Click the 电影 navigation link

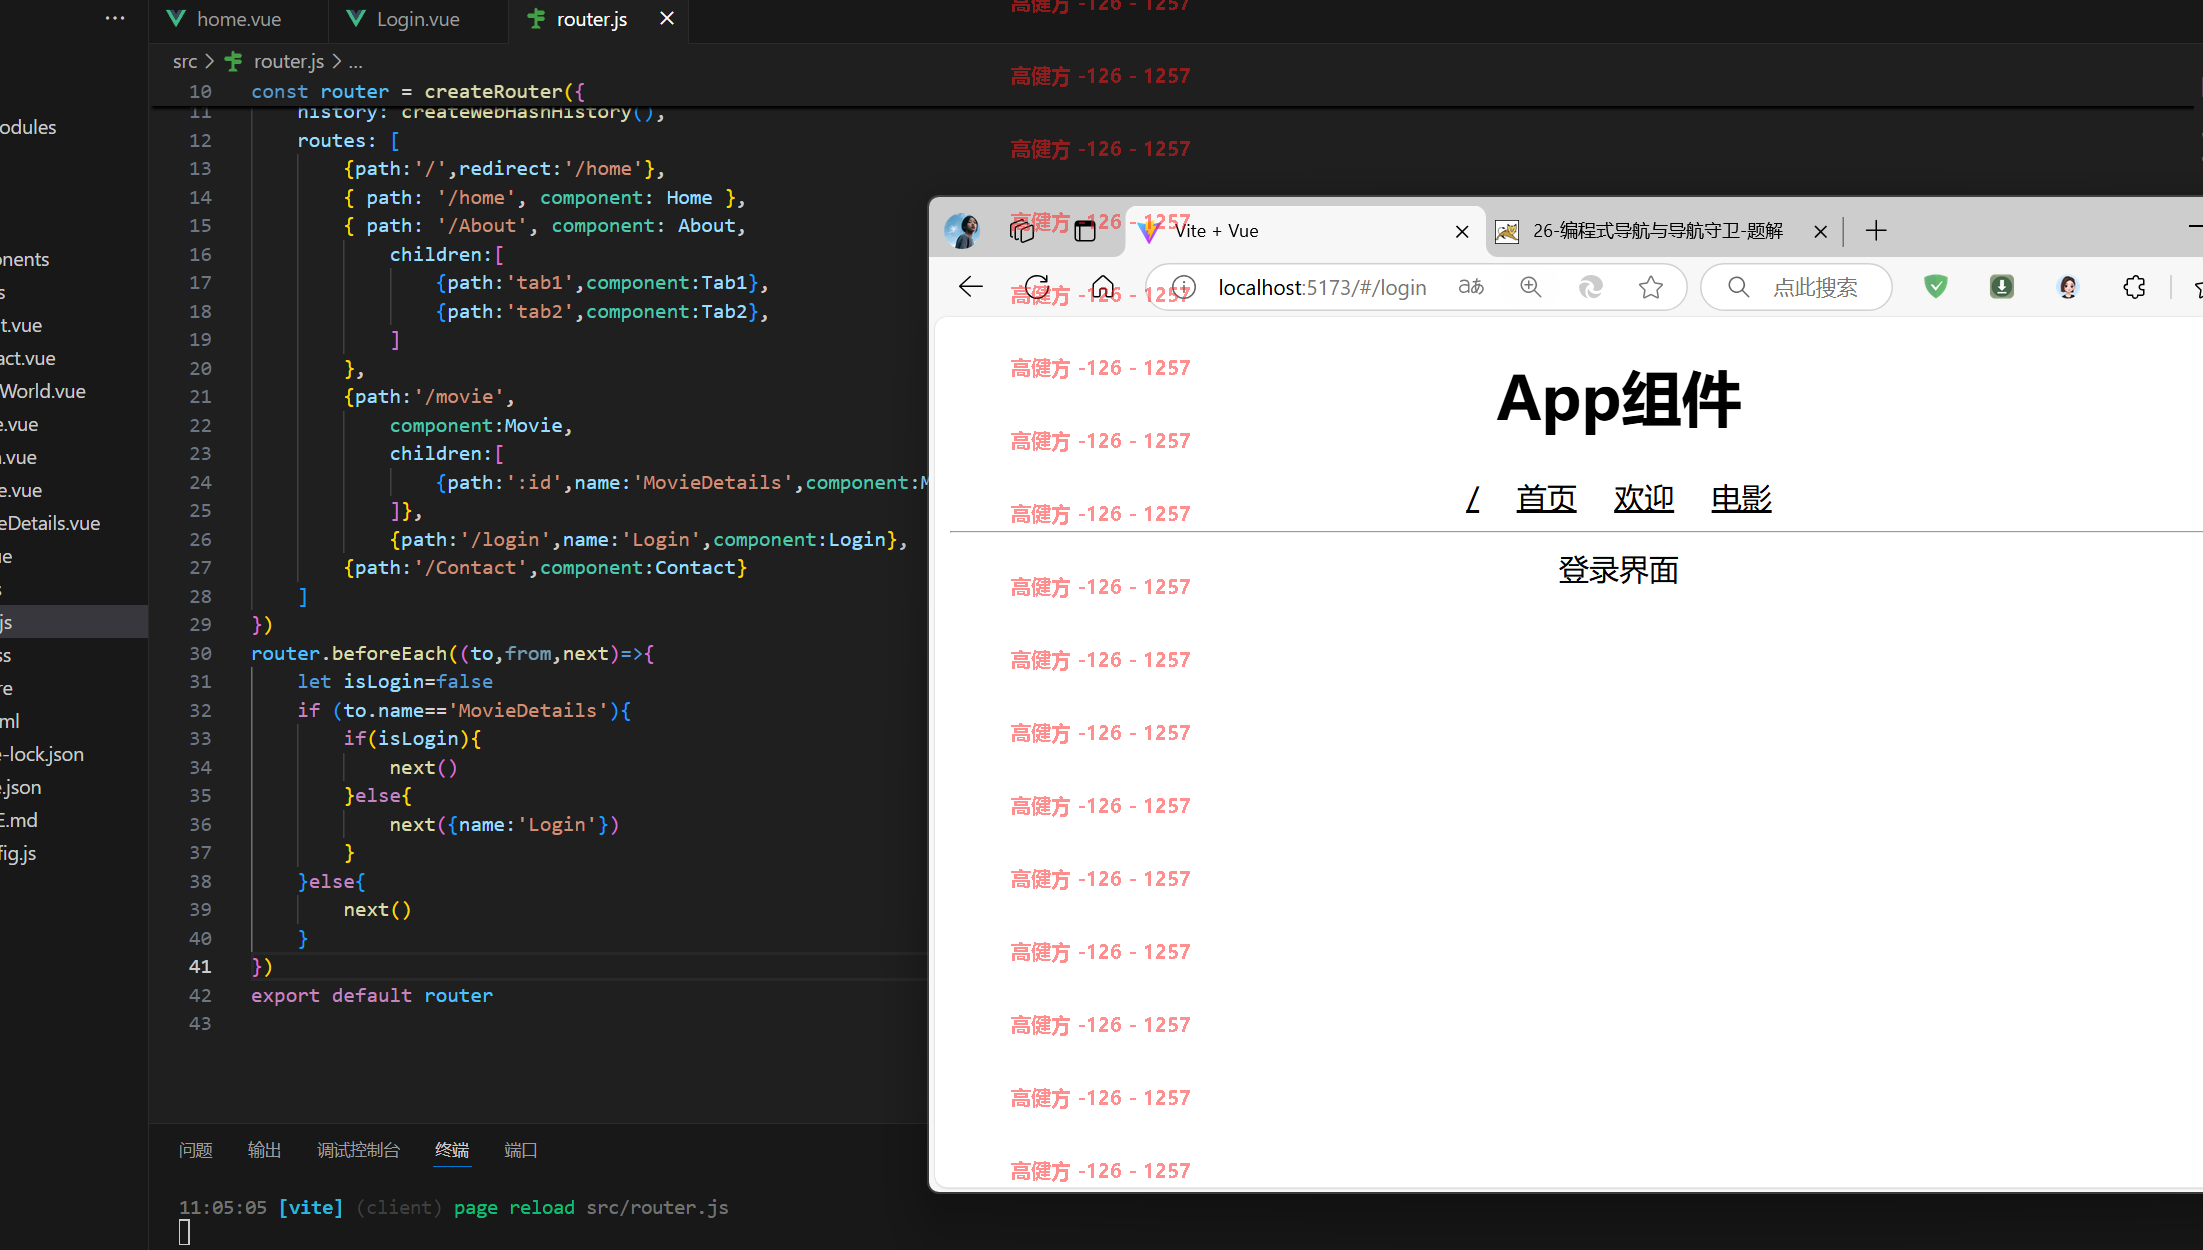tap(1741, 498)
